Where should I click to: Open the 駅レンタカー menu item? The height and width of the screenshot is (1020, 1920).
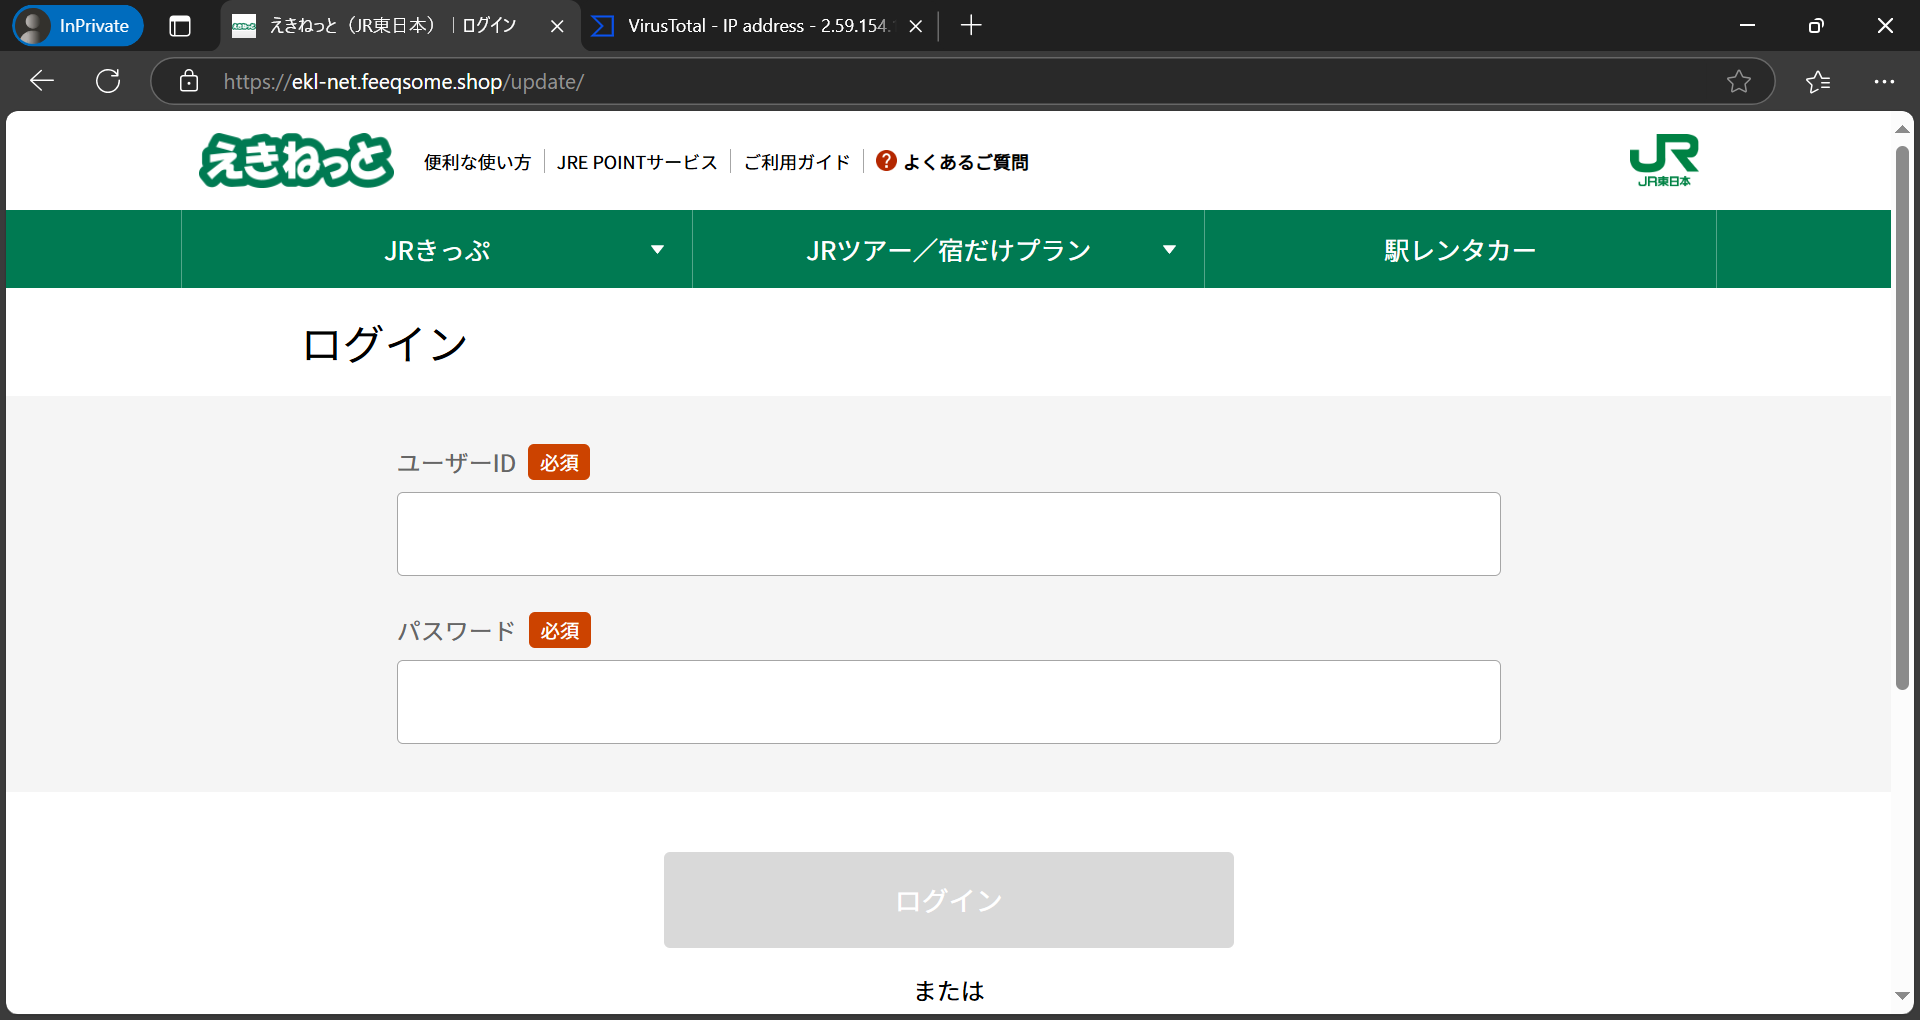(1460, 249)
